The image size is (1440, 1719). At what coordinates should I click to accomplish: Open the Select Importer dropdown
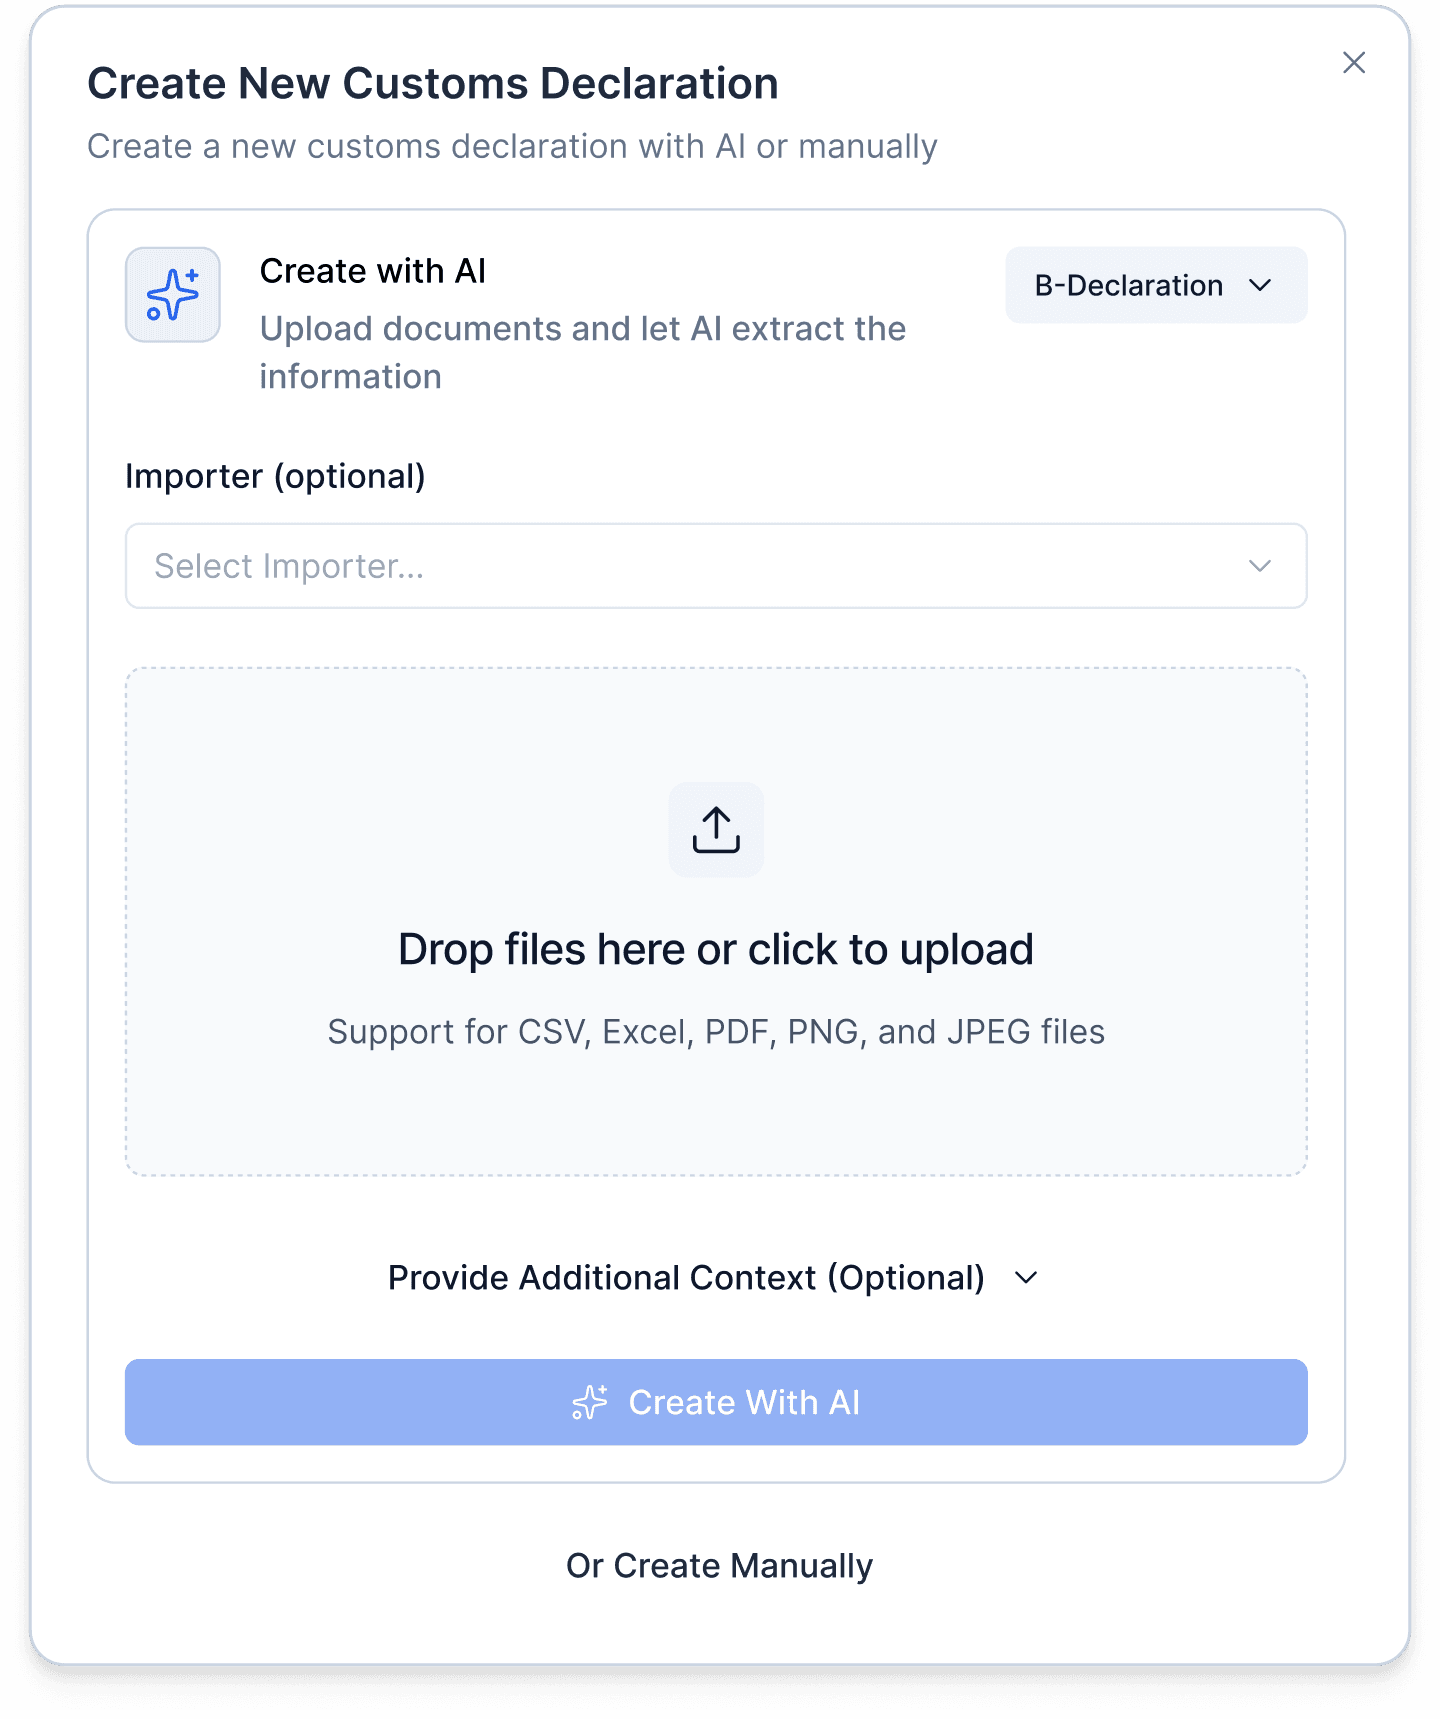716,566
